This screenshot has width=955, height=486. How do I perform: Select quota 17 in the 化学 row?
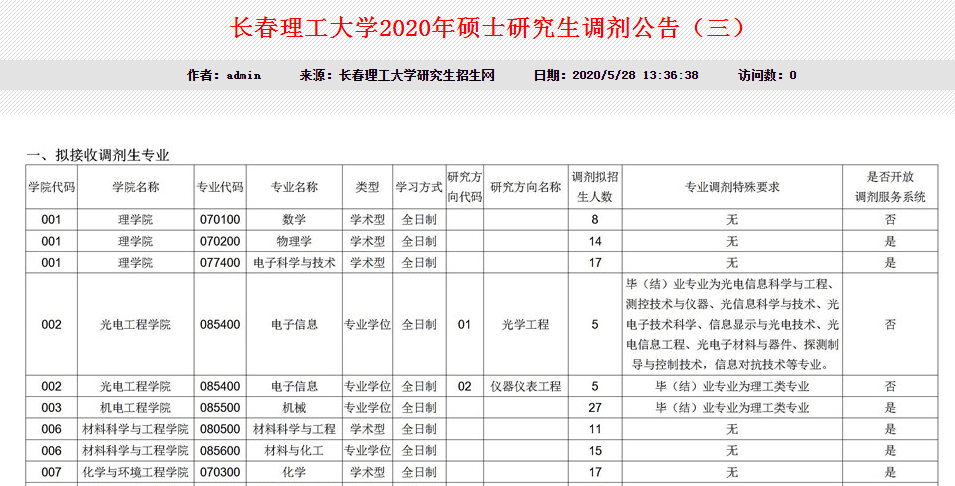click(595, 472)
